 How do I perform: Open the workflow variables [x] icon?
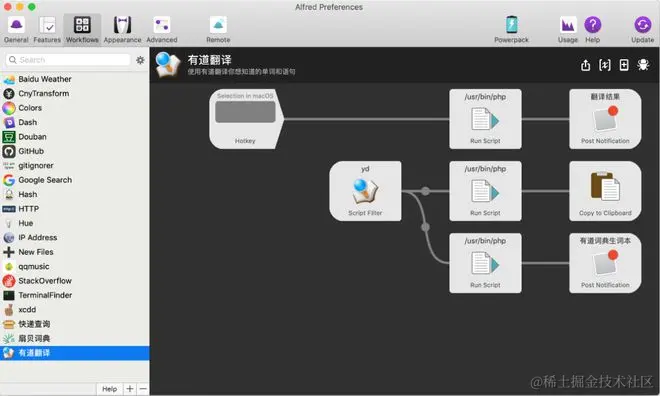(605, 65)
